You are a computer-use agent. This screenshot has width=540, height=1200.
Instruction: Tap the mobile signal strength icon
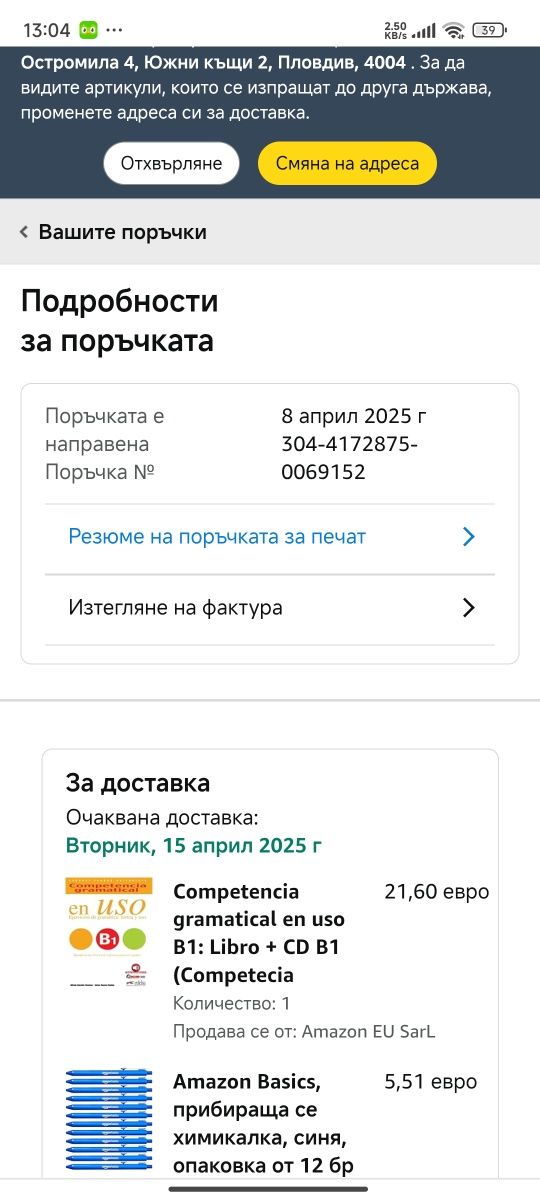click(425, 30)
